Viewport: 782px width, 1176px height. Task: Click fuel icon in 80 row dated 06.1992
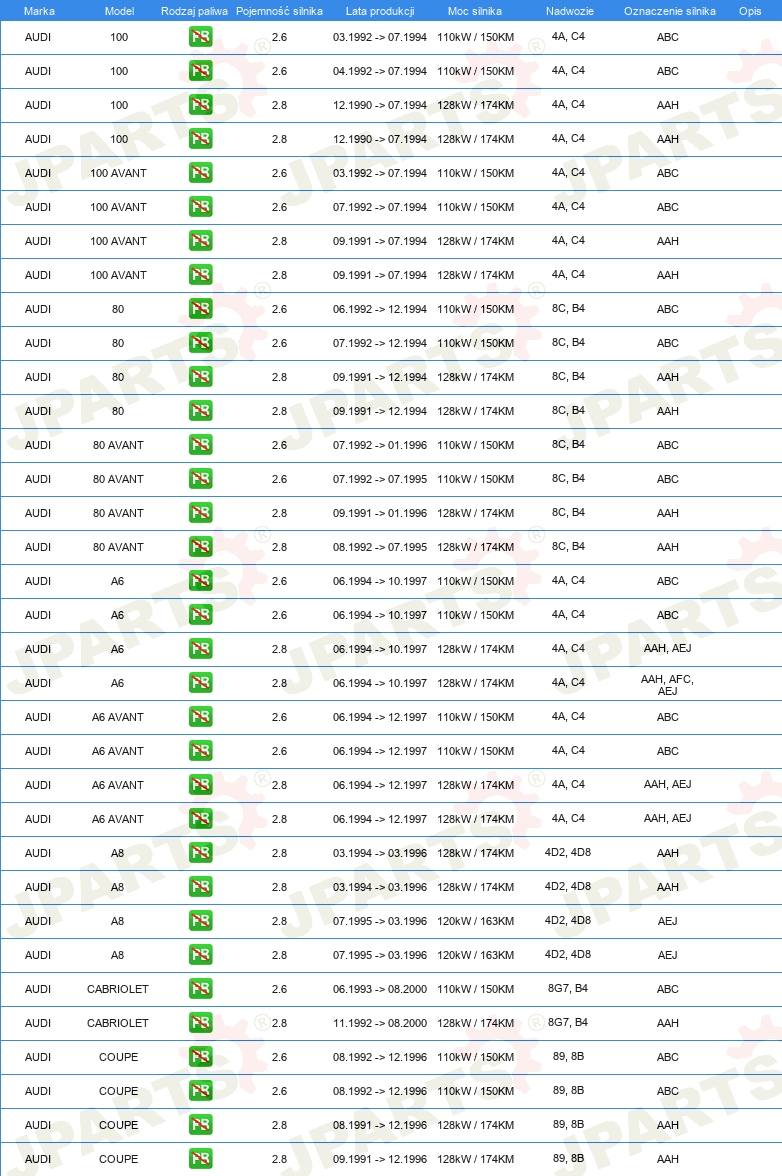click(x=200, y=308)
